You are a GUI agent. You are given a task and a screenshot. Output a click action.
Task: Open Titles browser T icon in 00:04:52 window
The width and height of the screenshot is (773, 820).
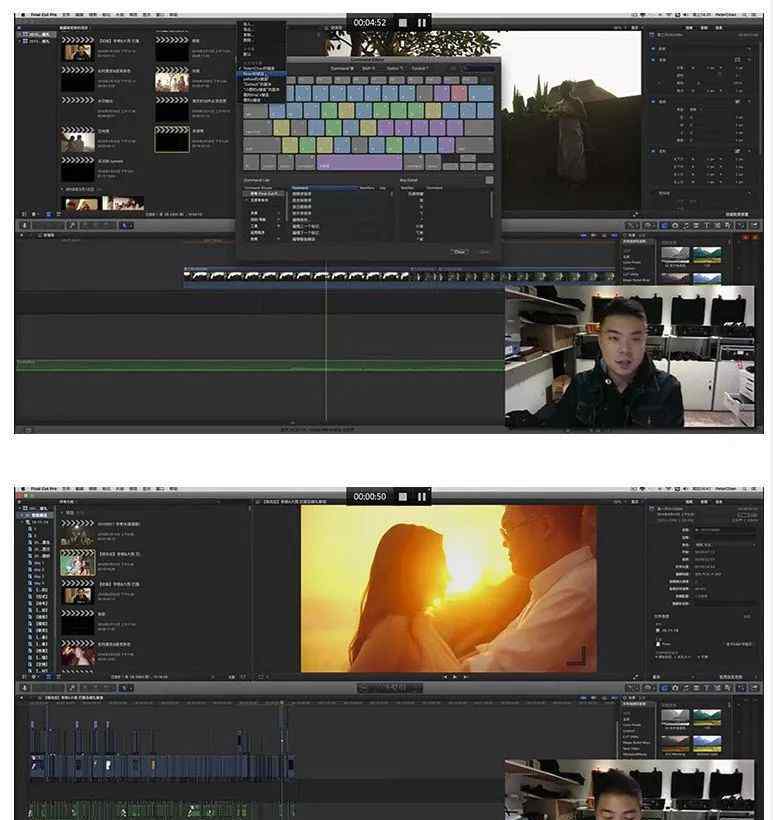point(707,225)
